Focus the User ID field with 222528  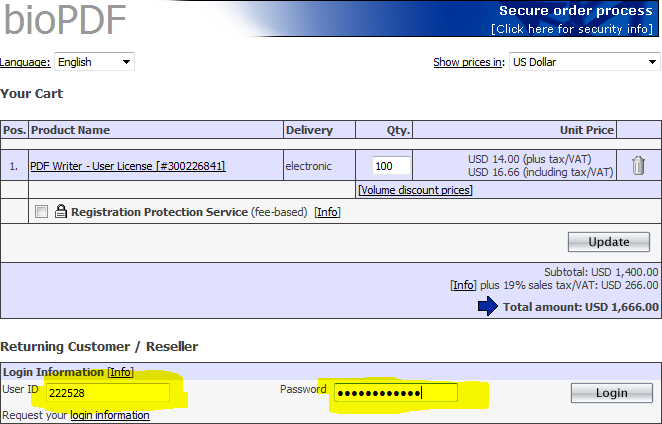pos(108,393)
